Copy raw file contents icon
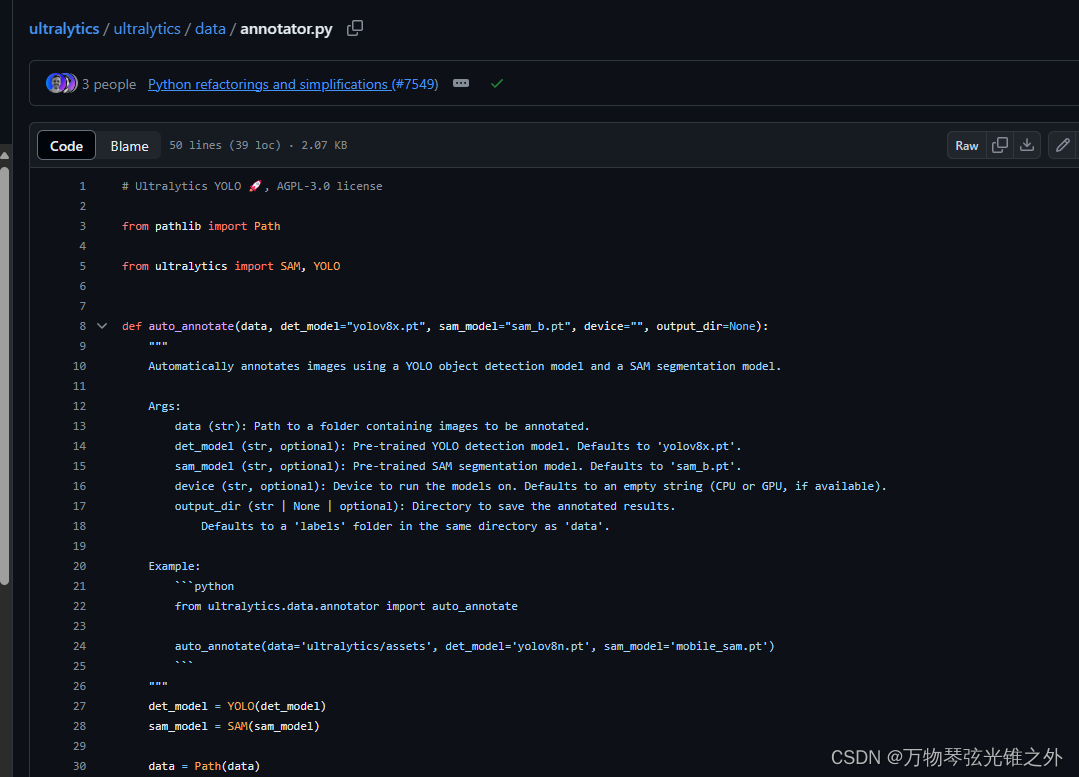The image size is (1079, 777). point(1000,145)
